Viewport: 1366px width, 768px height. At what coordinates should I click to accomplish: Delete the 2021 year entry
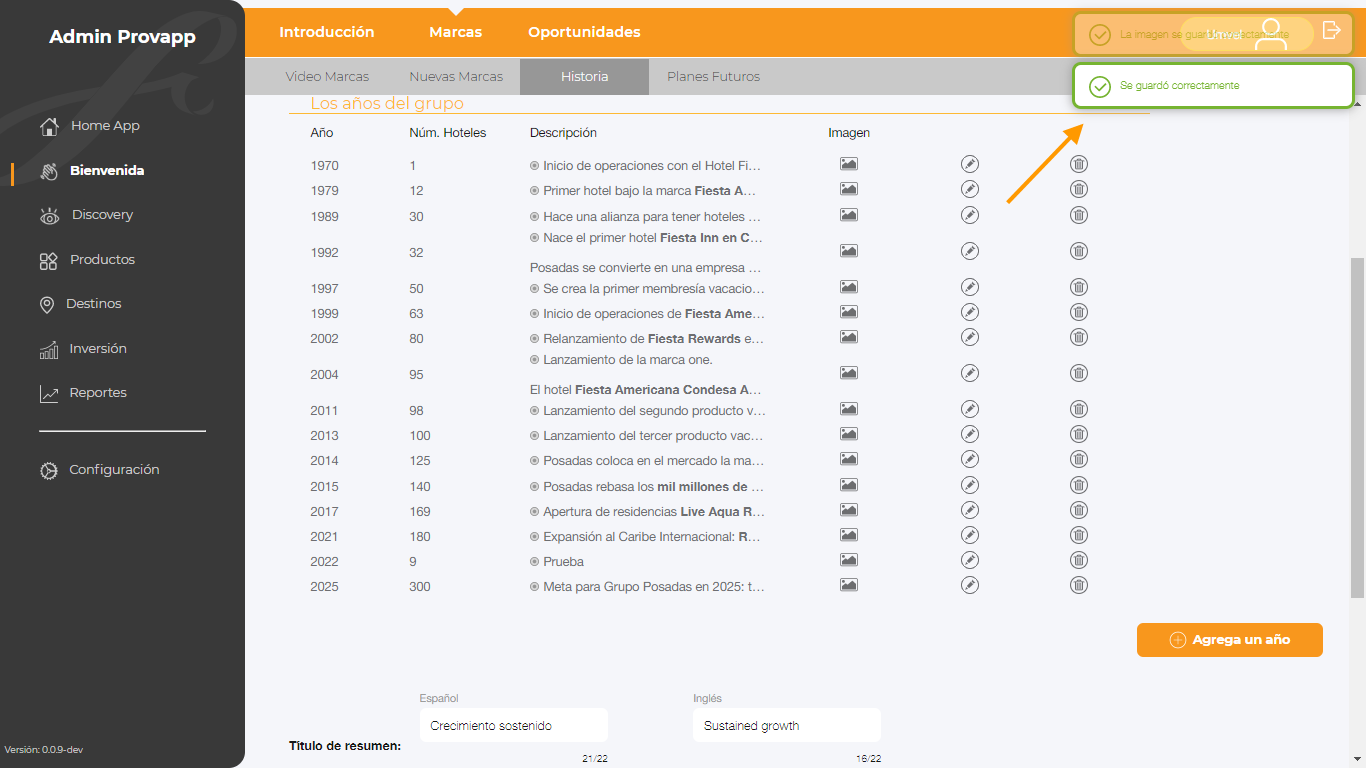point(1079,535)
